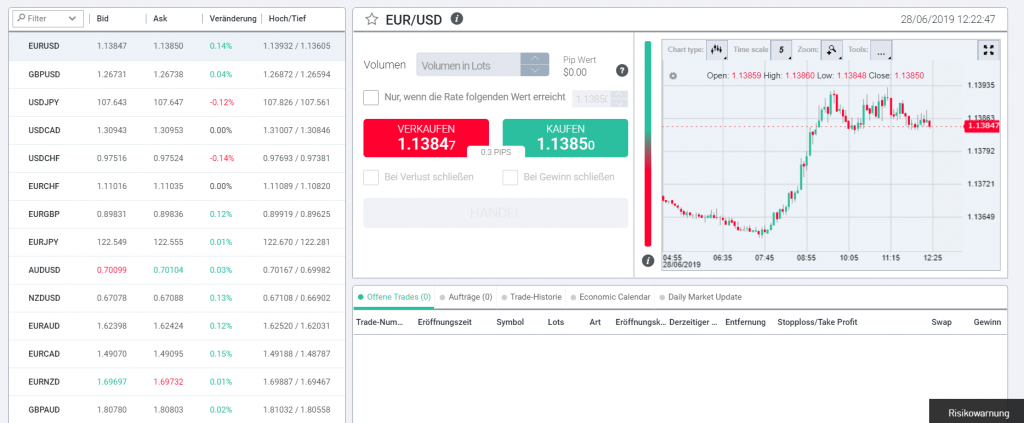Select the USDJPY row
This screenshot has width=1024, height=423.
click(177, 102)
